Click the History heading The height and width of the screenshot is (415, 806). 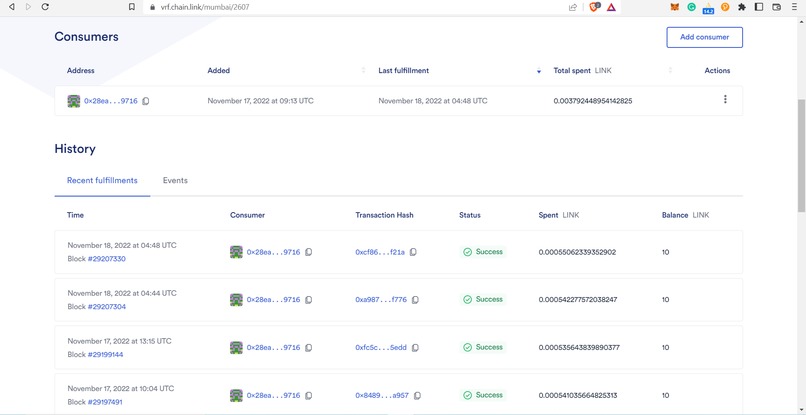click(75, 149)
